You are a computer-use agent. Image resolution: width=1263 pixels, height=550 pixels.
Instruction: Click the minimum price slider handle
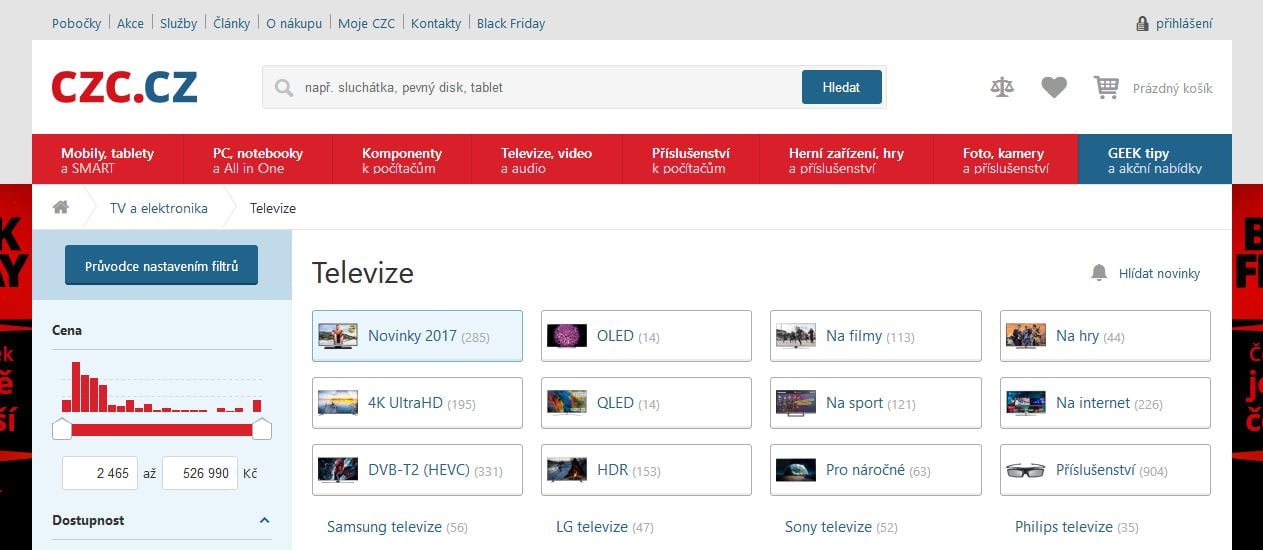(62, 429)
